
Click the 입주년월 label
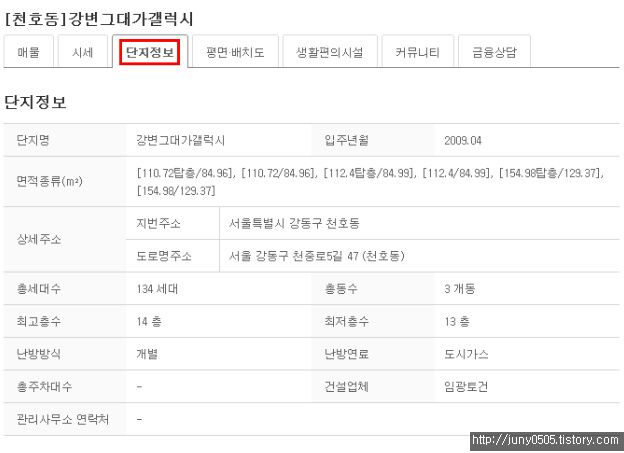coord(347,140)
